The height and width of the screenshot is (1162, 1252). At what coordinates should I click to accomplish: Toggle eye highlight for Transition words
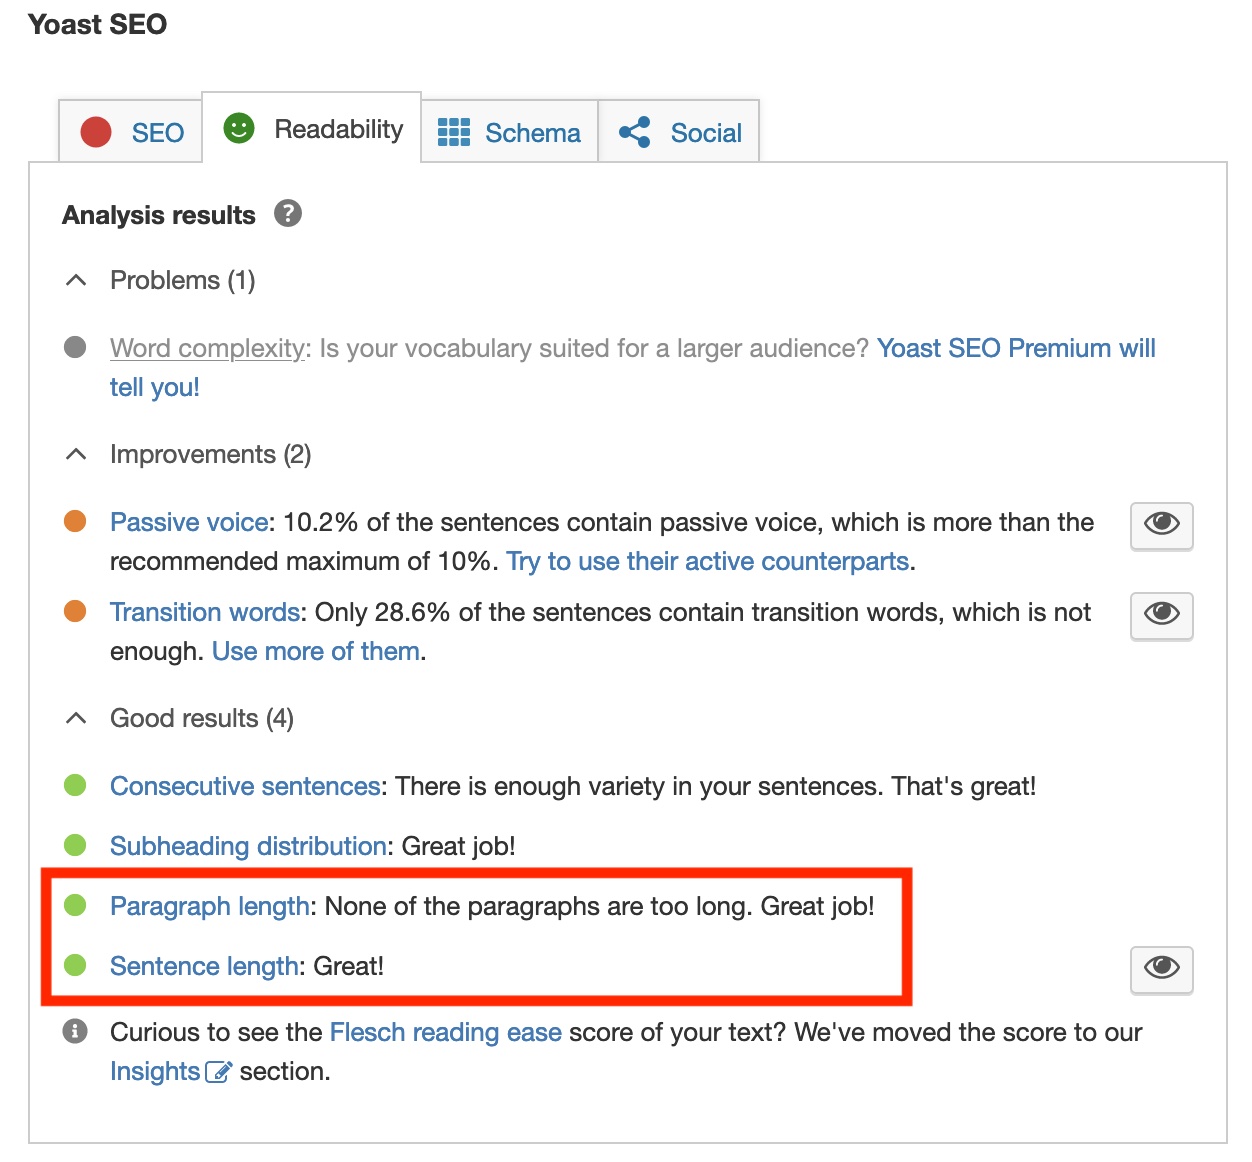click(x=1161, y=614)
